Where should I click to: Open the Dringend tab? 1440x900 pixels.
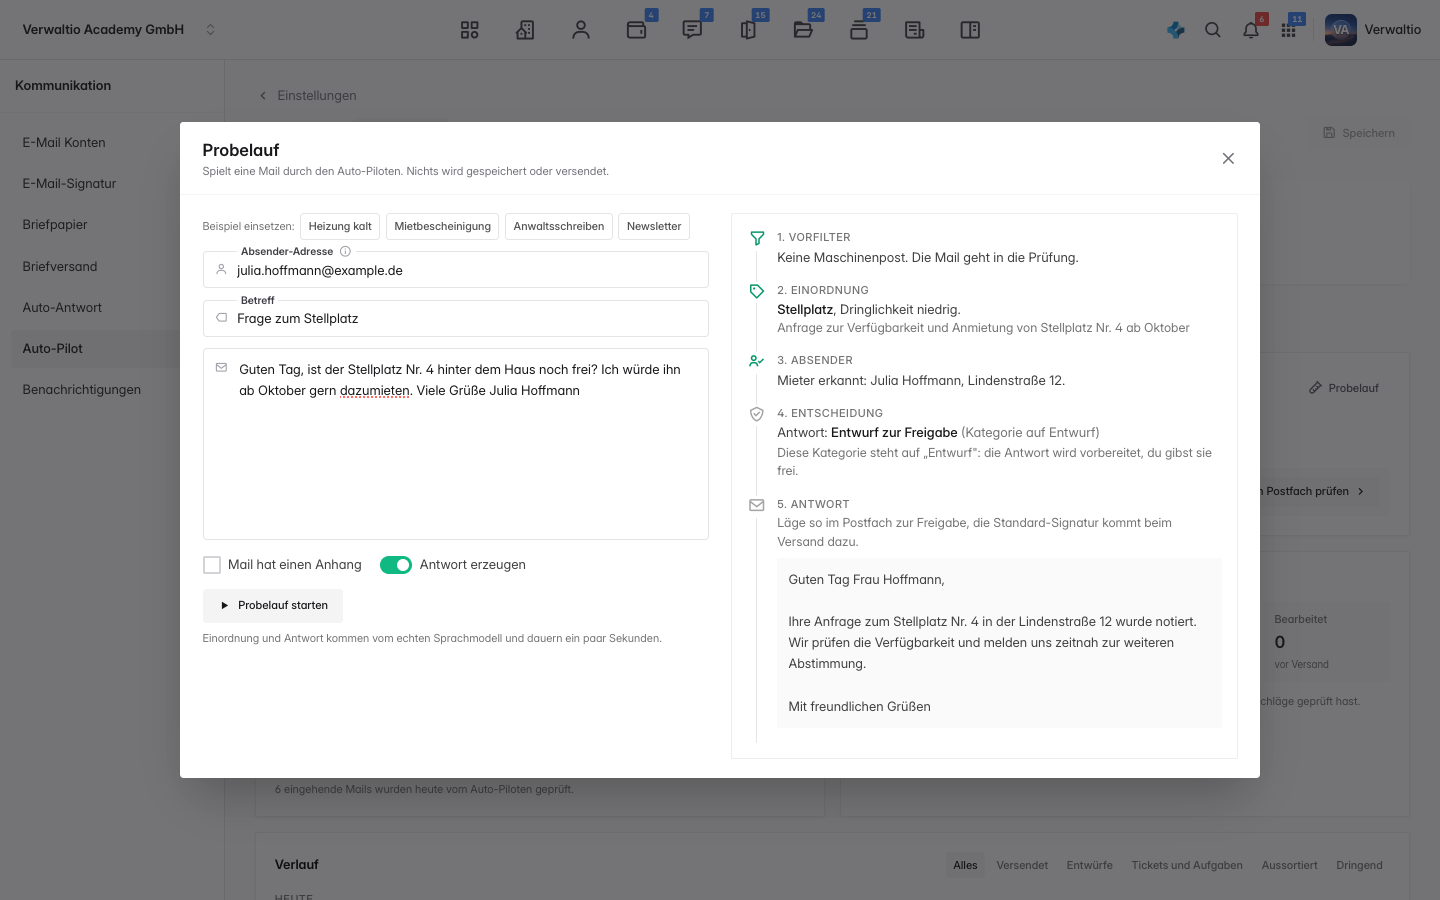tap(1359, 865)
